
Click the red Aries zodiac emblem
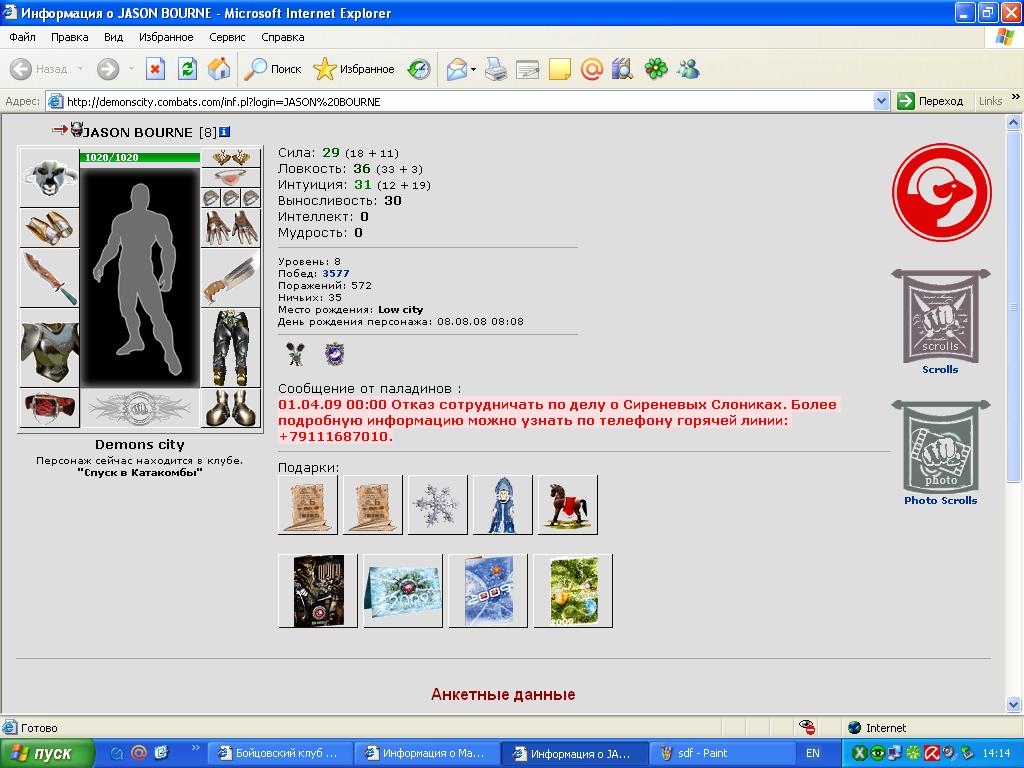click(941, 192)
